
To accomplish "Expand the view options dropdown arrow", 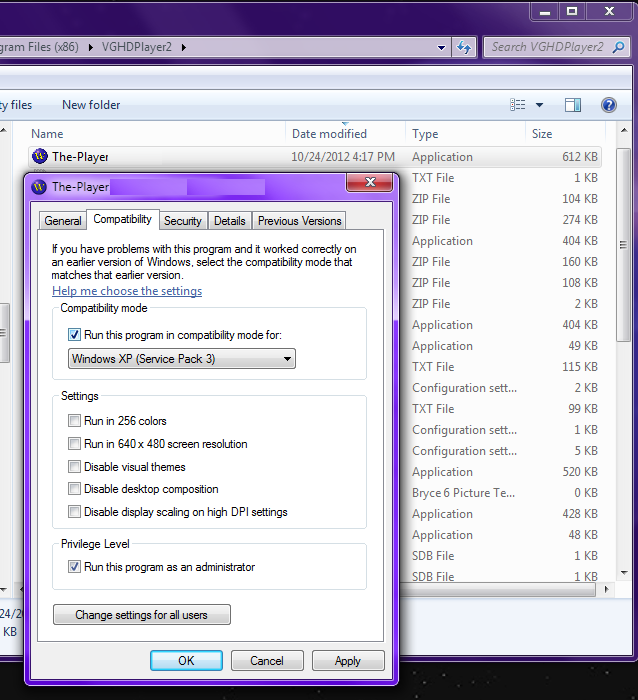I will click(539, 105).
